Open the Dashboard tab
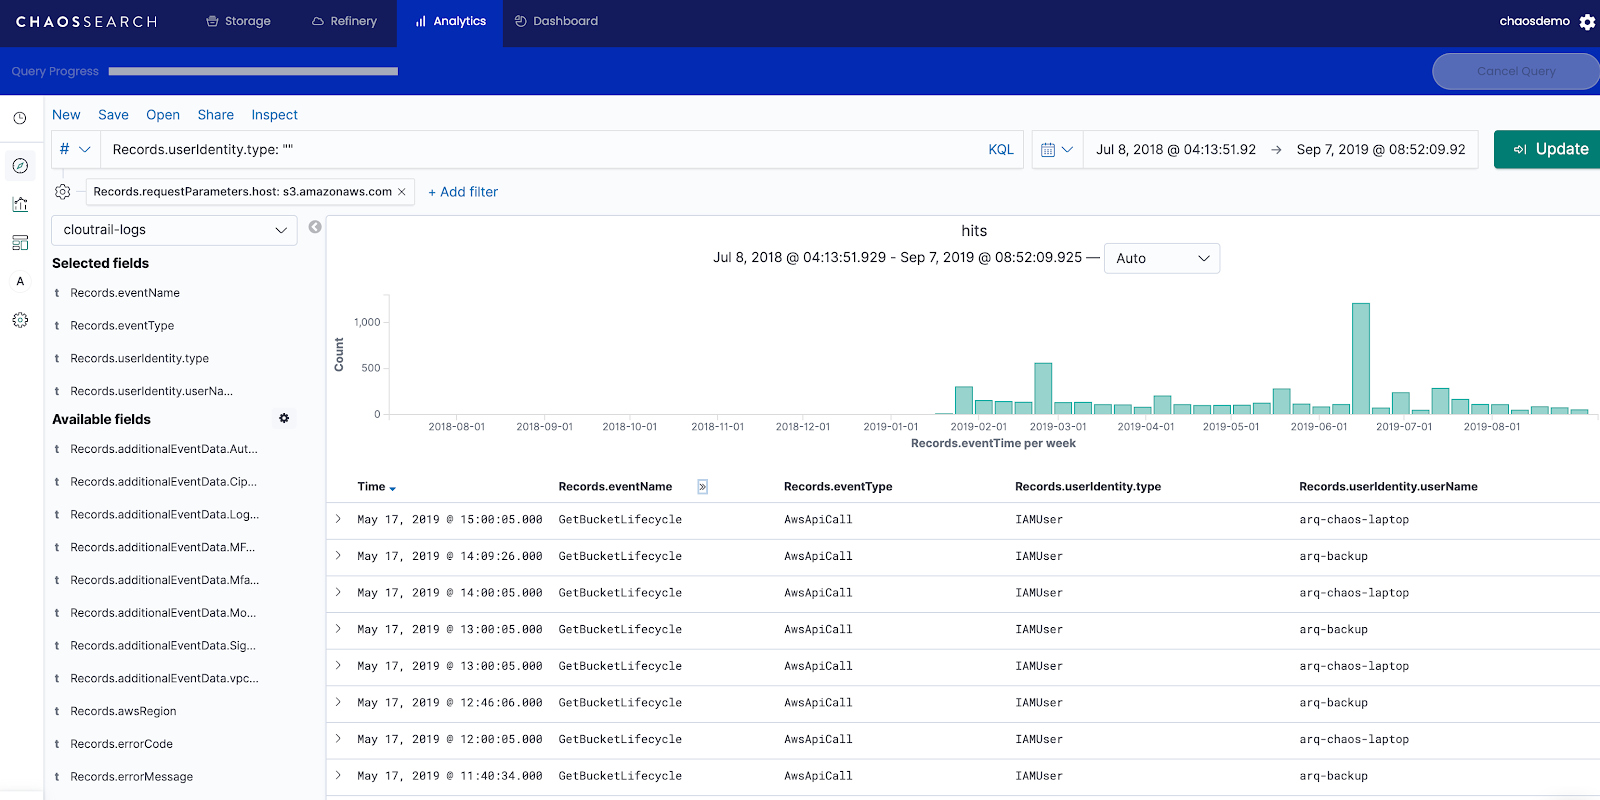Image resolution: width=1600 pixels, height=800 pixels. pos(556,21)
